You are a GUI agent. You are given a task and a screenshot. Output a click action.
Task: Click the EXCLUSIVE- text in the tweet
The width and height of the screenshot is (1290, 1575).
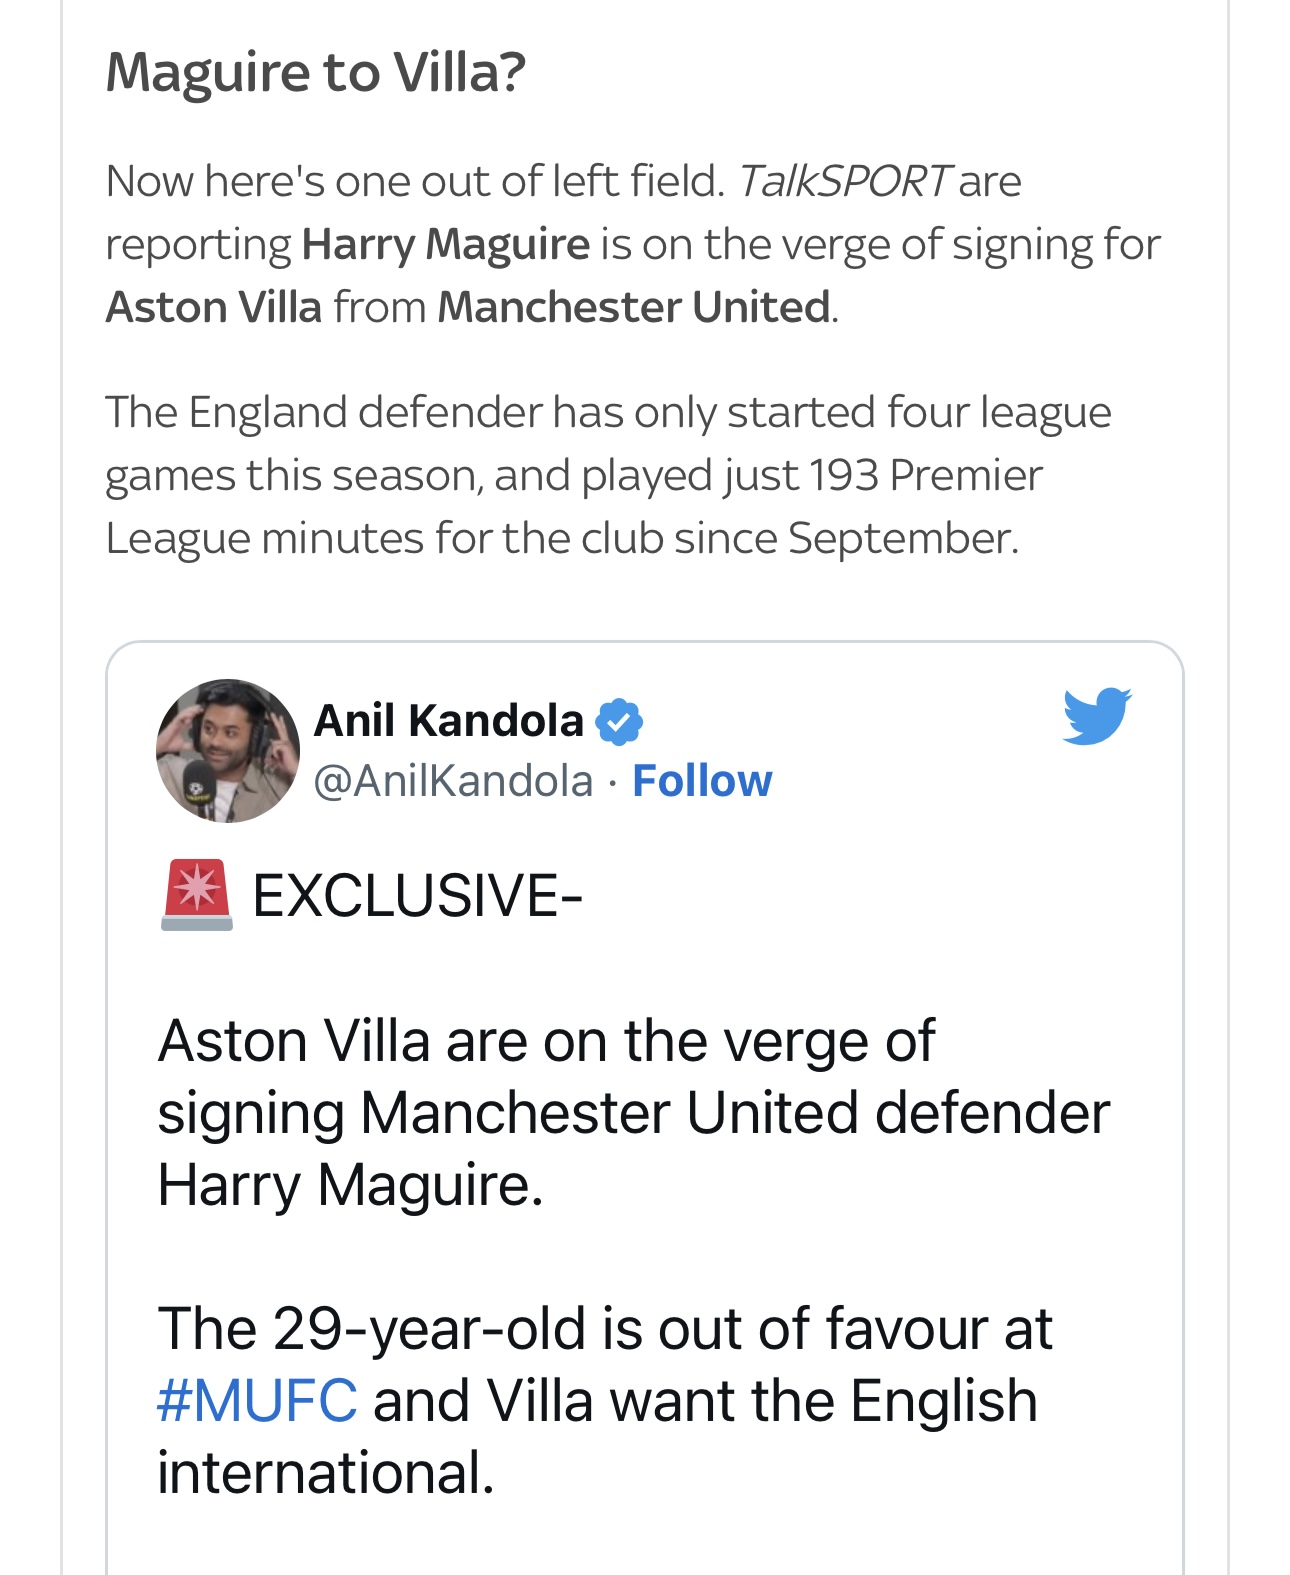(417, 895)
